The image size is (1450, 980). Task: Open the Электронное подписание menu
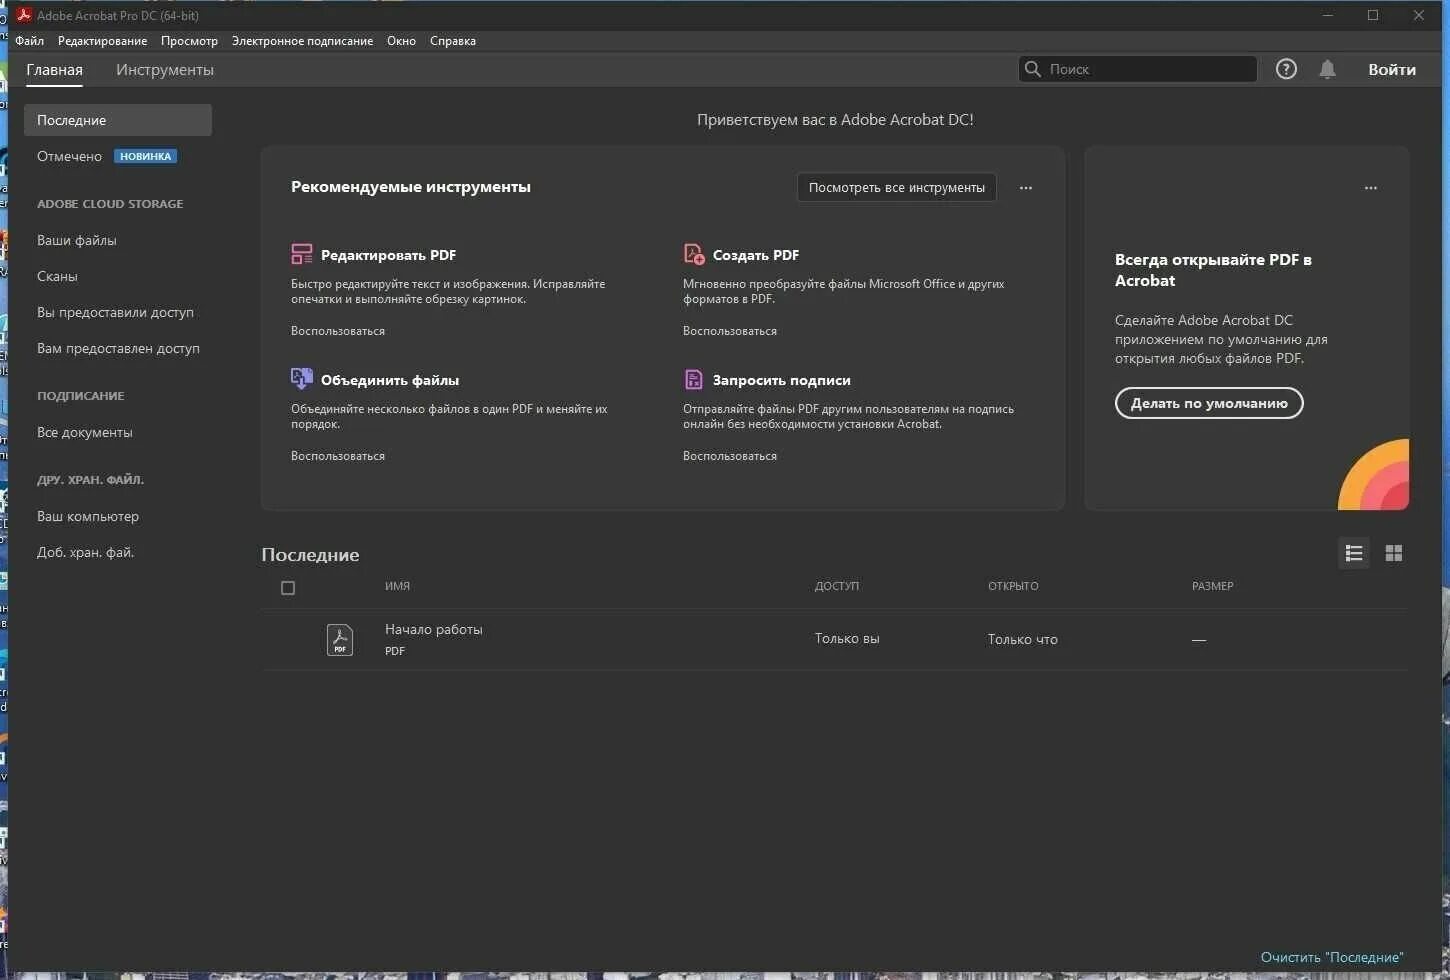coord(302,41)
